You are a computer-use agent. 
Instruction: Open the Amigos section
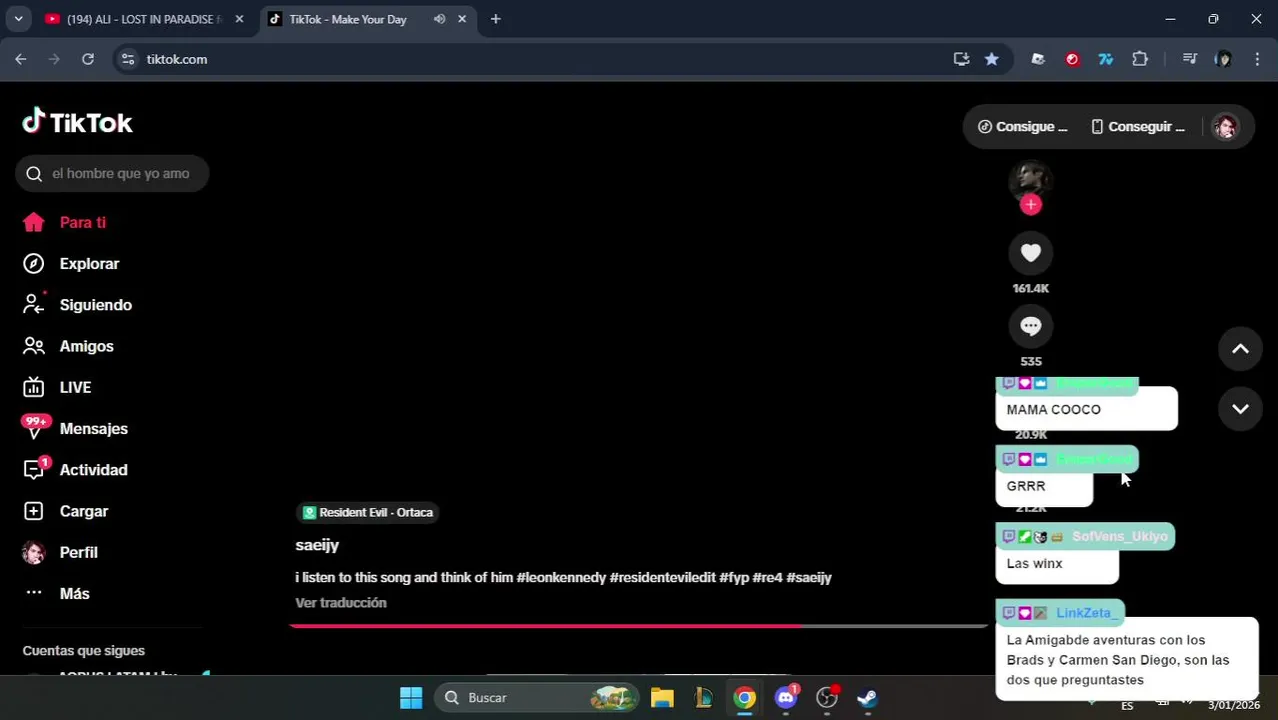68,346
